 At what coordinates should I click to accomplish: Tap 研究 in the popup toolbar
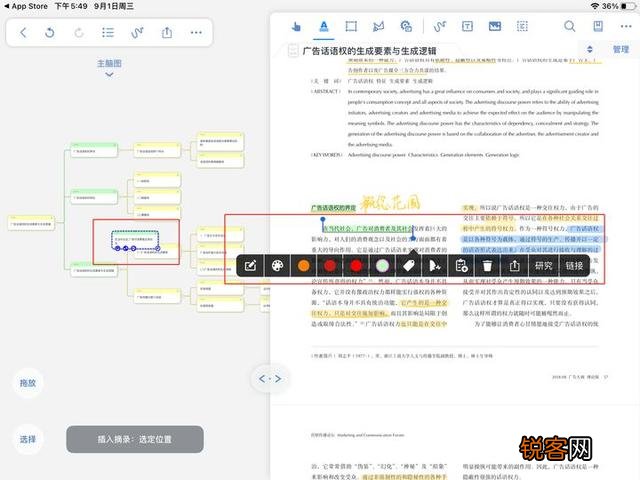(x=543, y=266)
